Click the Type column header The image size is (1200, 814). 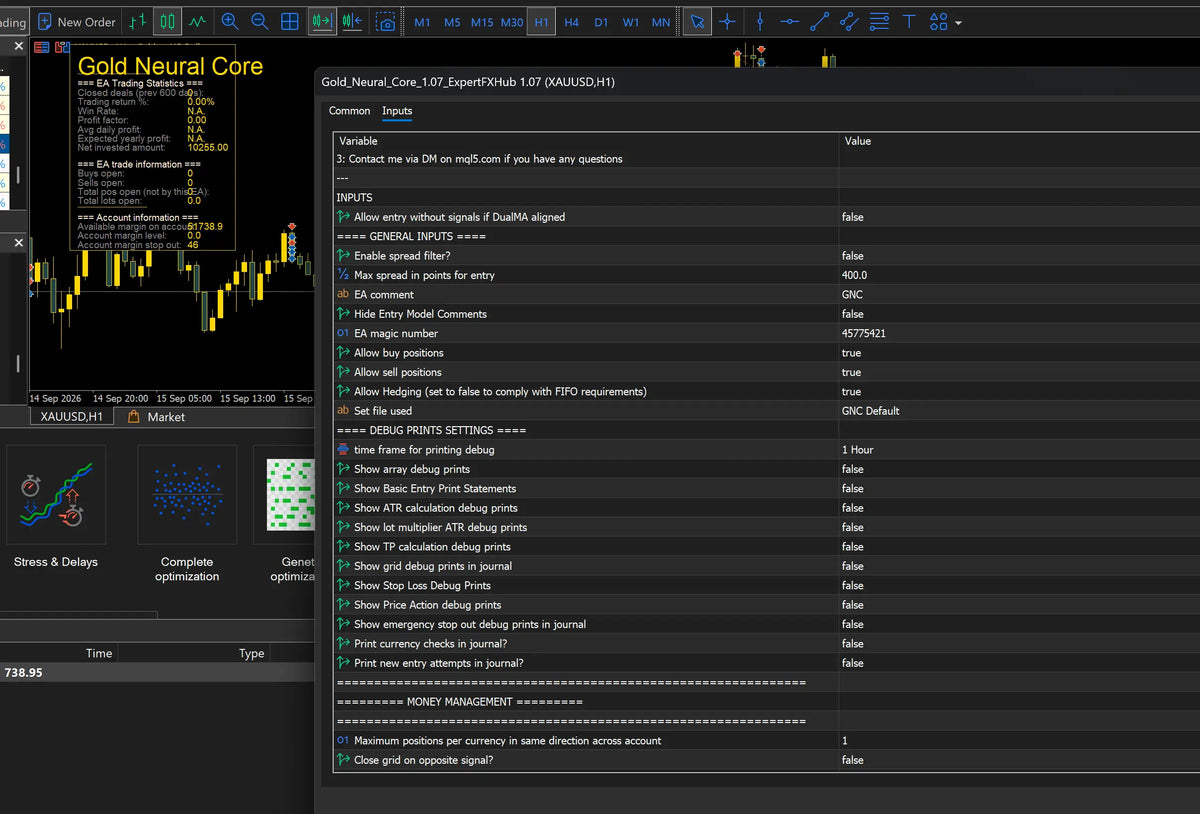251,653
